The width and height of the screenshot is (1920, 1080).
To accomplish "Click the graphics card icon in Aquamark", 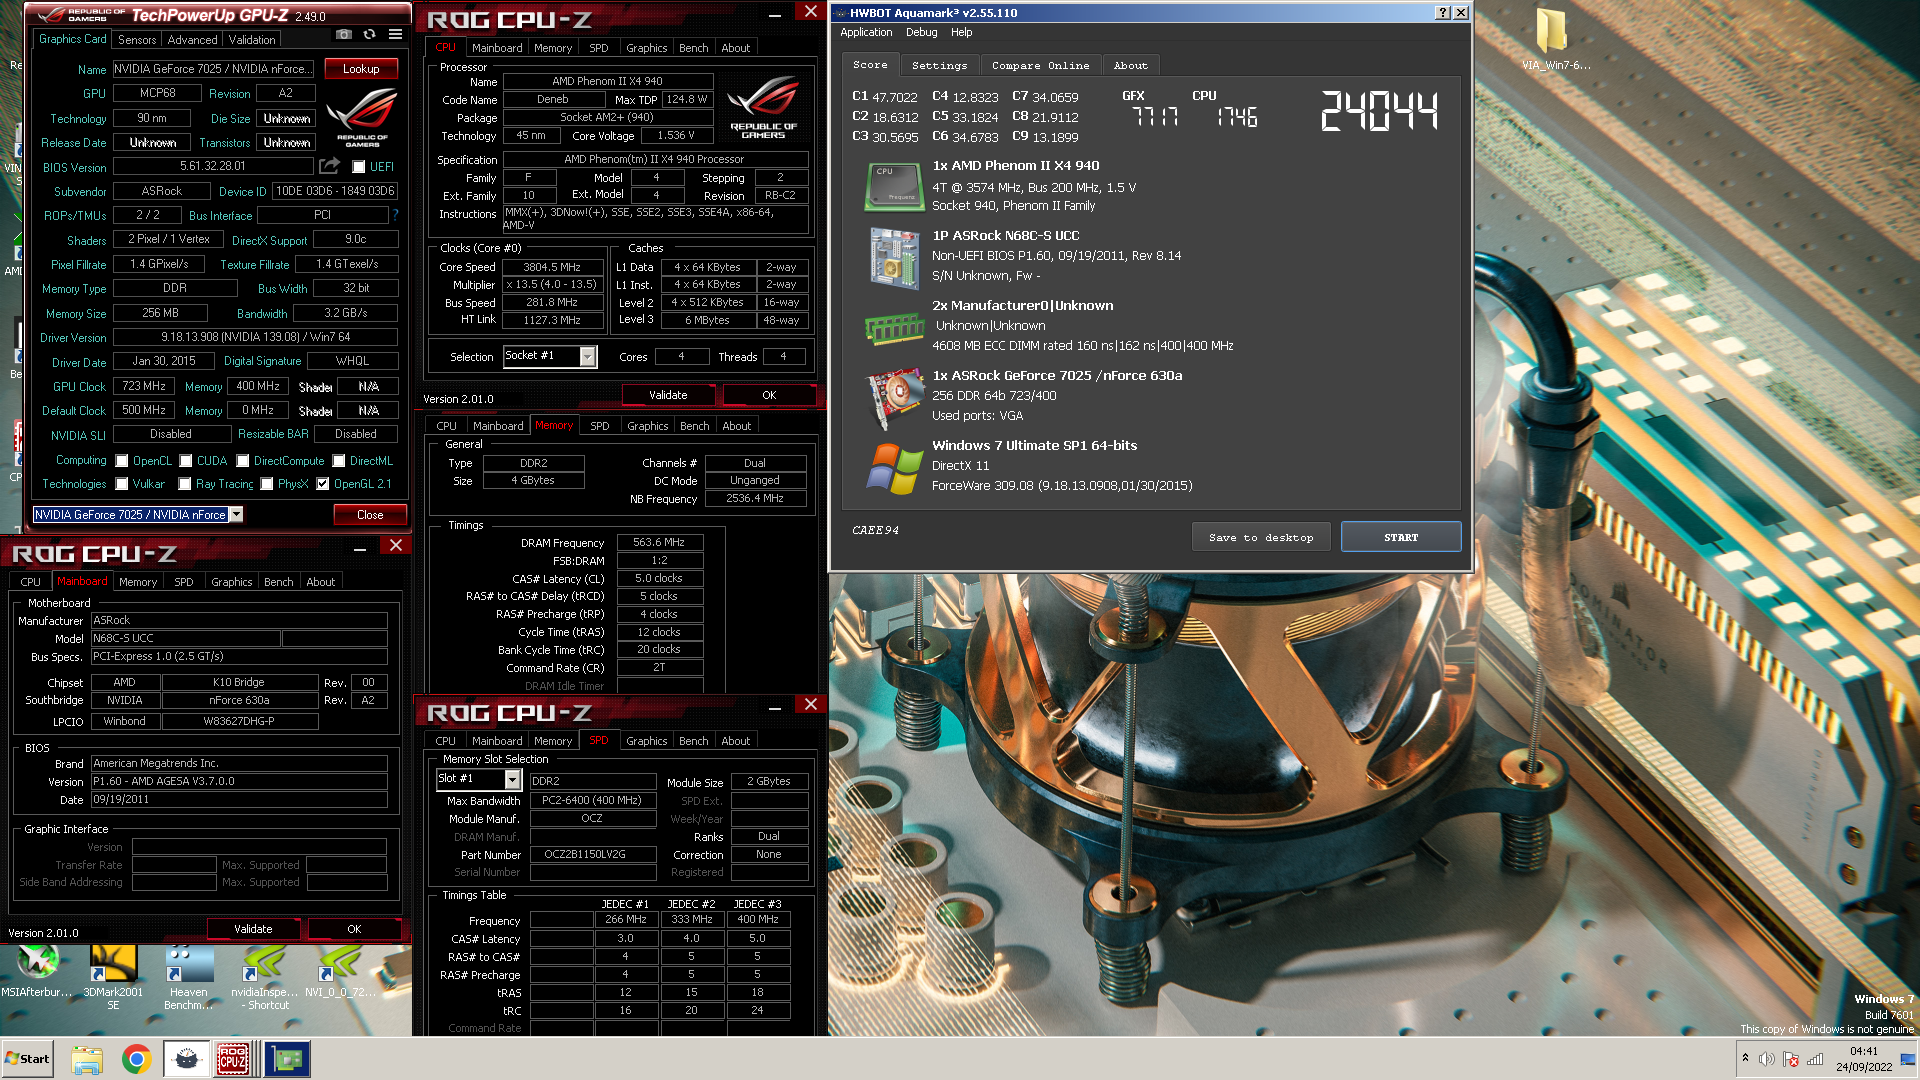I will (894, 398).
